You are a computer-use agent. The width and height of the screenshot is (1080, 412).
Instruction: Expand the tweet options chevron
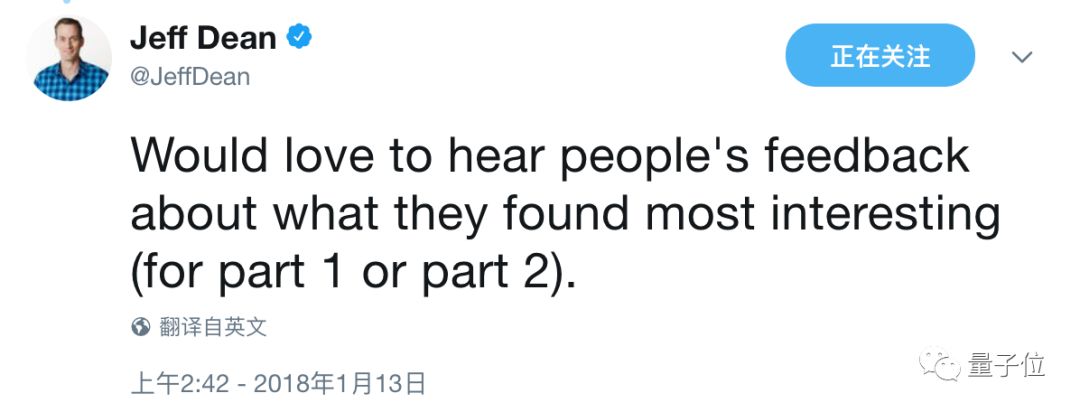tap(1021, 57)
